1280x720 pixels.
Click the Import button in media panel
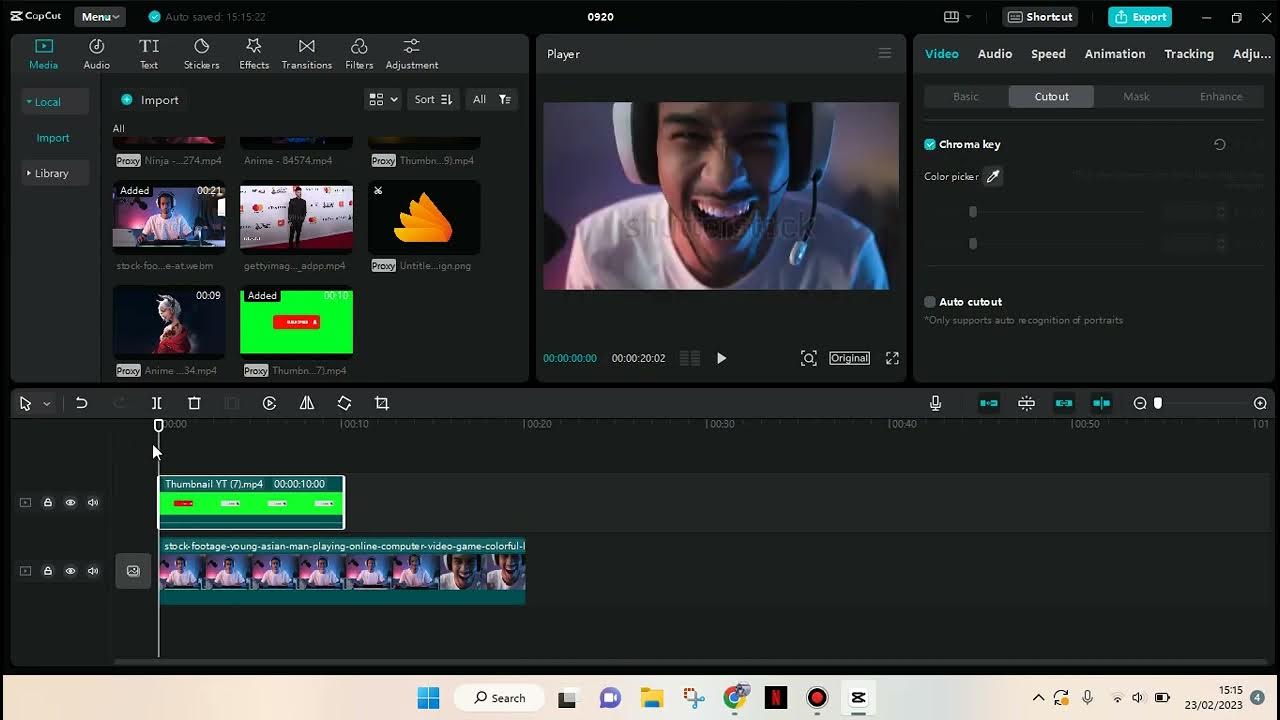(x=150, y=100)
